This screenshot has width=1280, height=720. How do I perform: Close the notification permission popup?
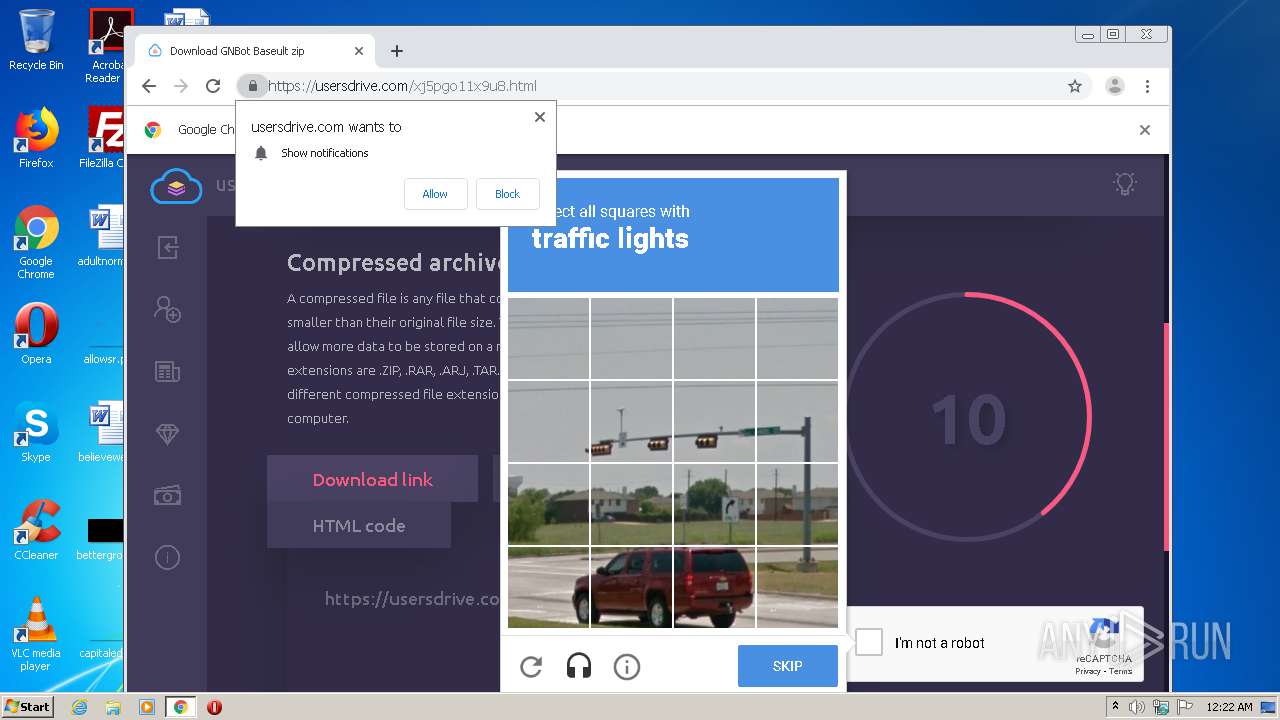coord(540,117)
